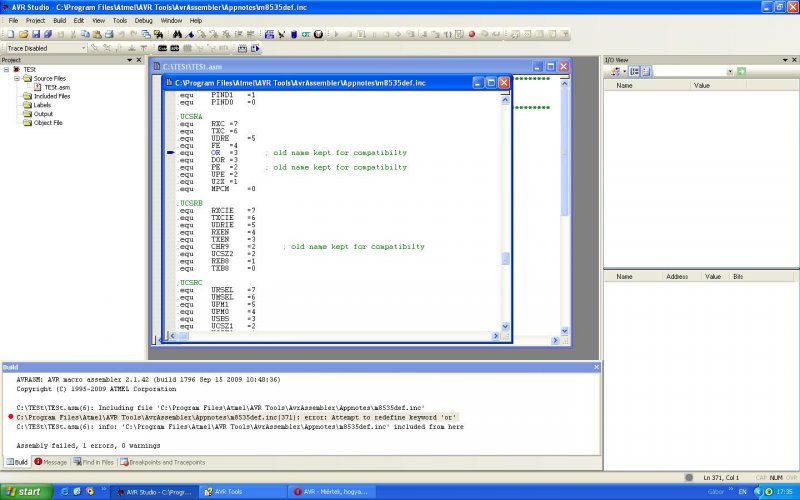
Task: Toggle the I/O View tree view mode
Action: (x=634, y=71)
